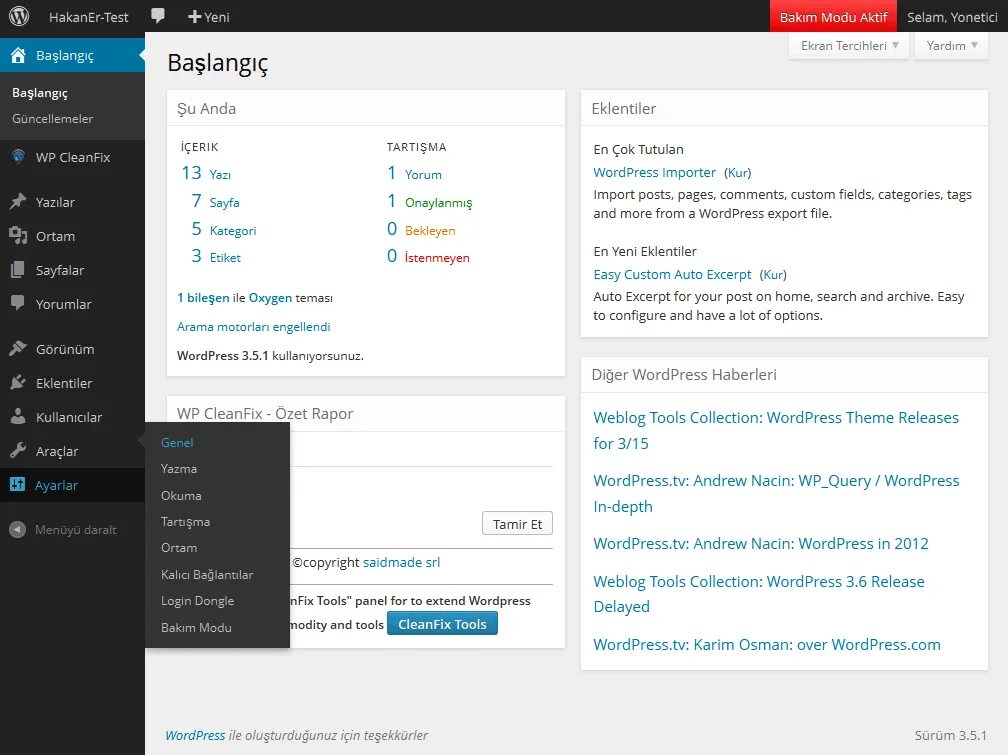Open Karim Osman: over WordPress.com link
Viewport: 1008px width, 755px height.
click(767, 644)
